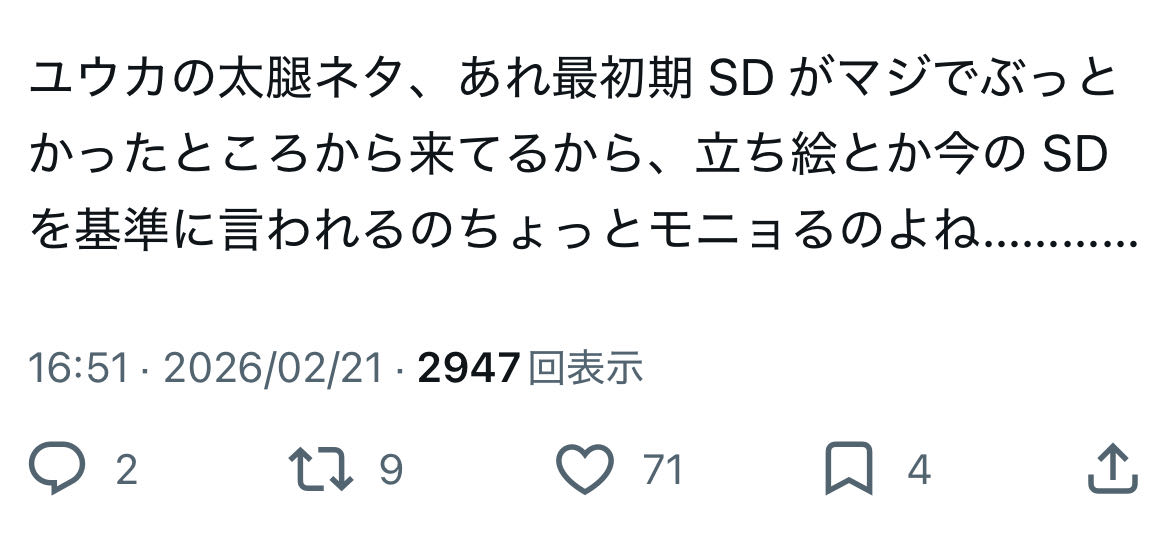Click the second line starting かったところ
Viewport: 1170px width, 546px height.
[569, 157]
